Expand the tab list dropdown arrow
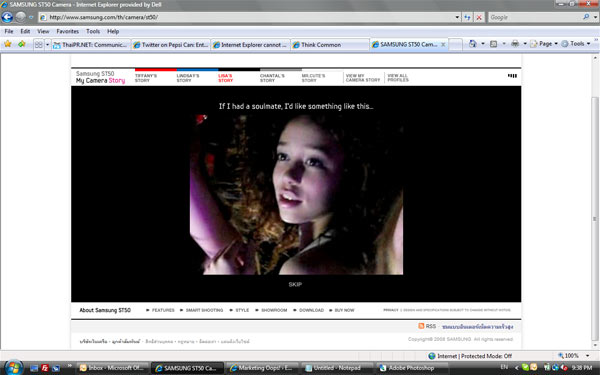Viewport: 600px width, 375px height. click(47, 44)
